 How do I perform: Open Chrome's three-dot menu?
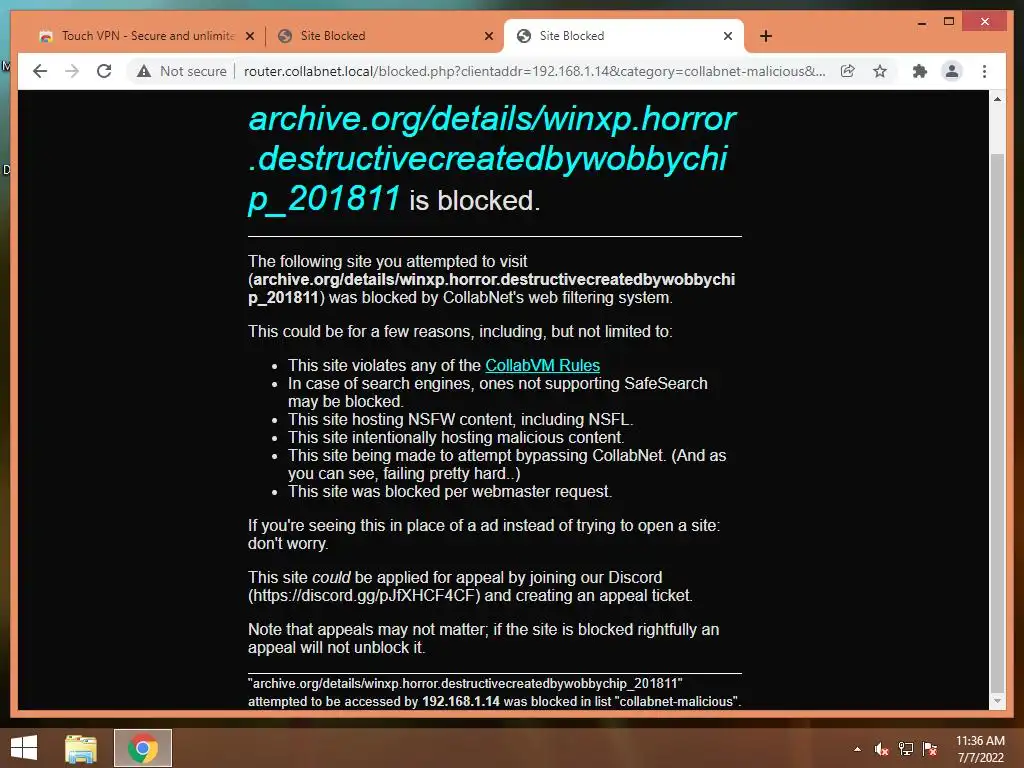click(x=984, y=71)
